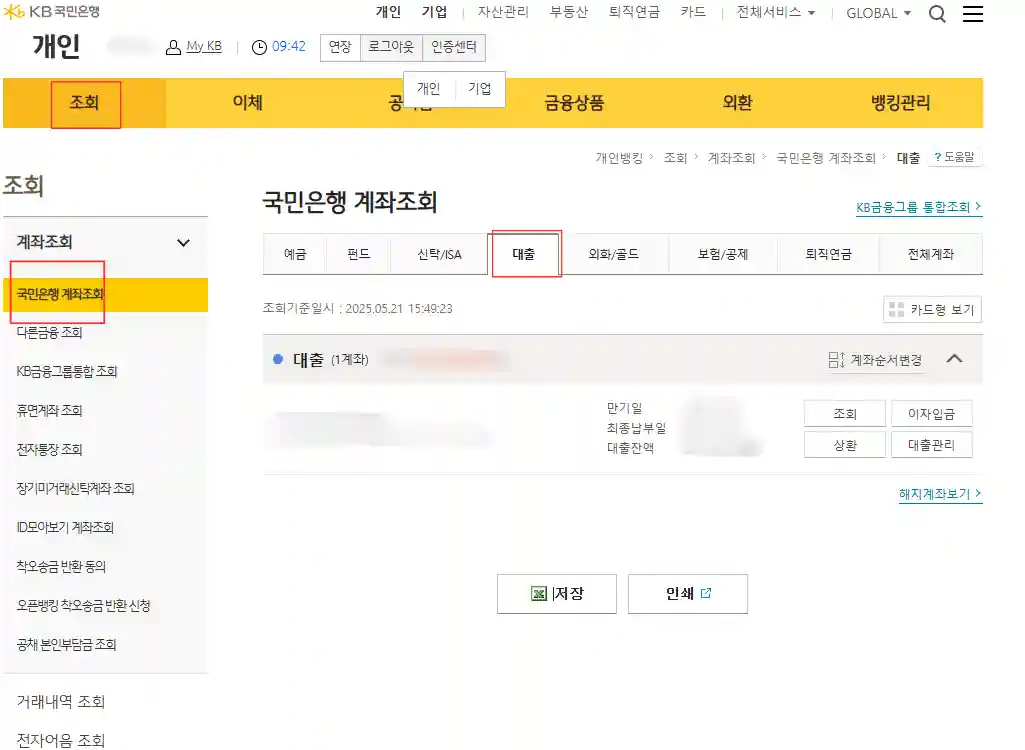Open the GLOBAL language dropdown

tap(879, 13)
